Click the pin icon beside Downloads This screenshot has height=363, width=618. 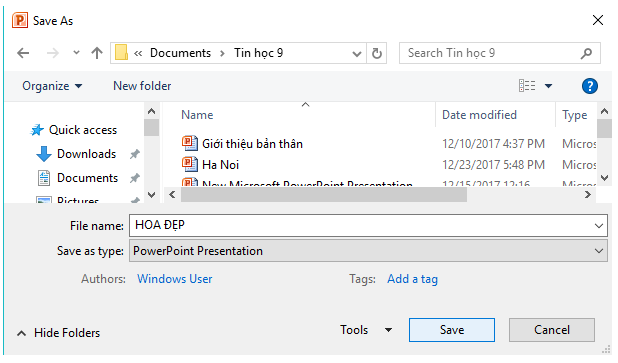135,154
